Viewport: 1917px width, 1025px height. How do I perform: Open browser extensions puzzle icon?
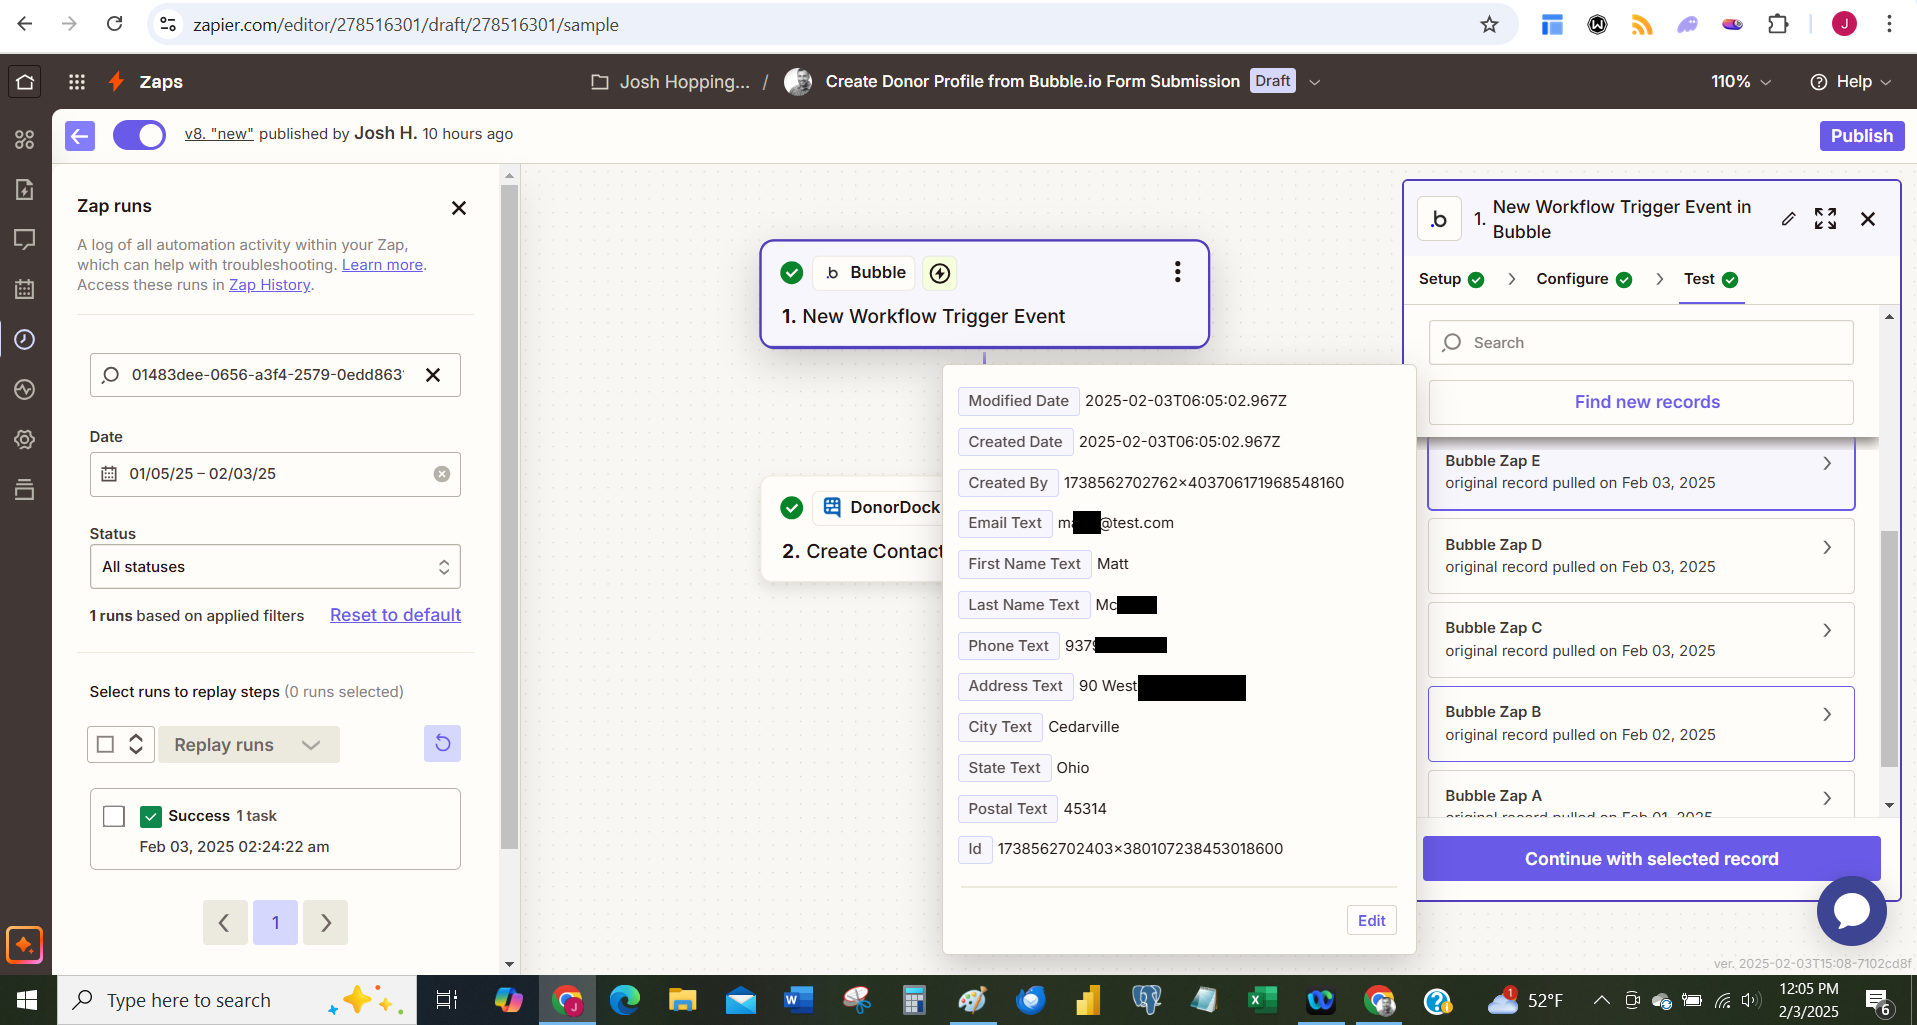pos(1778,25)
